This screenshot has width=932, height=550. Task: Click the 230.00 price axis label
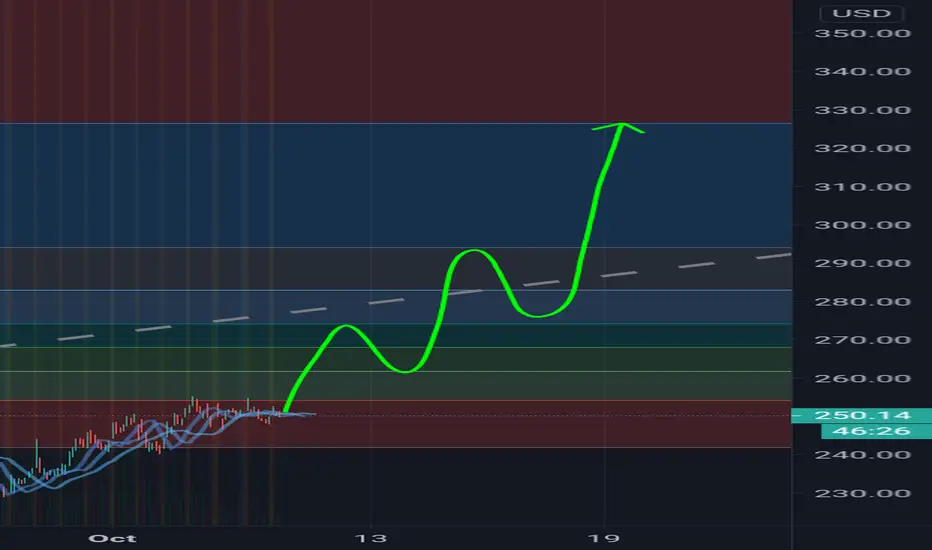point(862,494)
